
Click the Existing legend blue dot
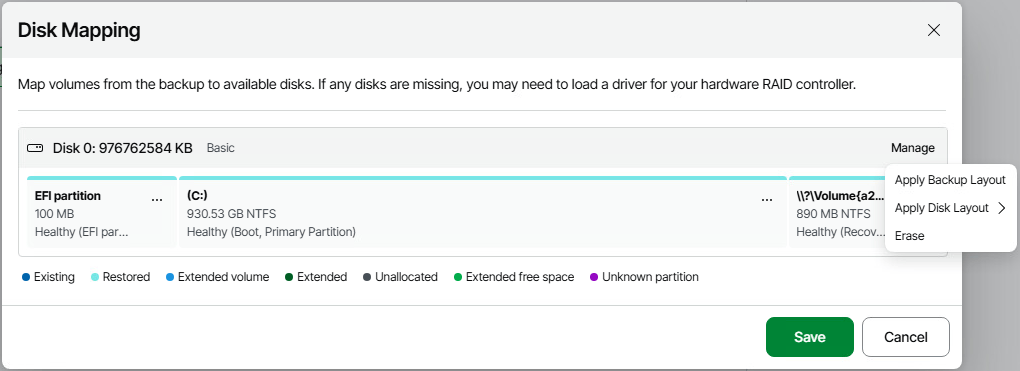click(26, 277)
